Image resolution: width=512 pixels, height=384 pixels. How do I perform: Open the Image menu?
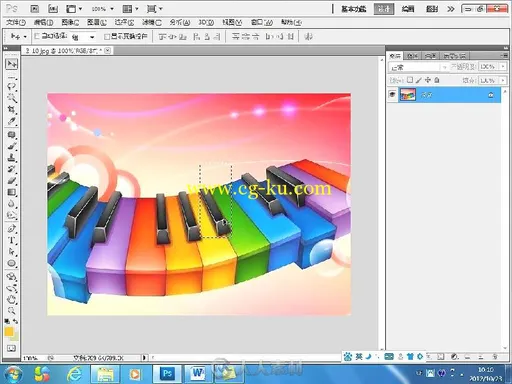(70, 22)
